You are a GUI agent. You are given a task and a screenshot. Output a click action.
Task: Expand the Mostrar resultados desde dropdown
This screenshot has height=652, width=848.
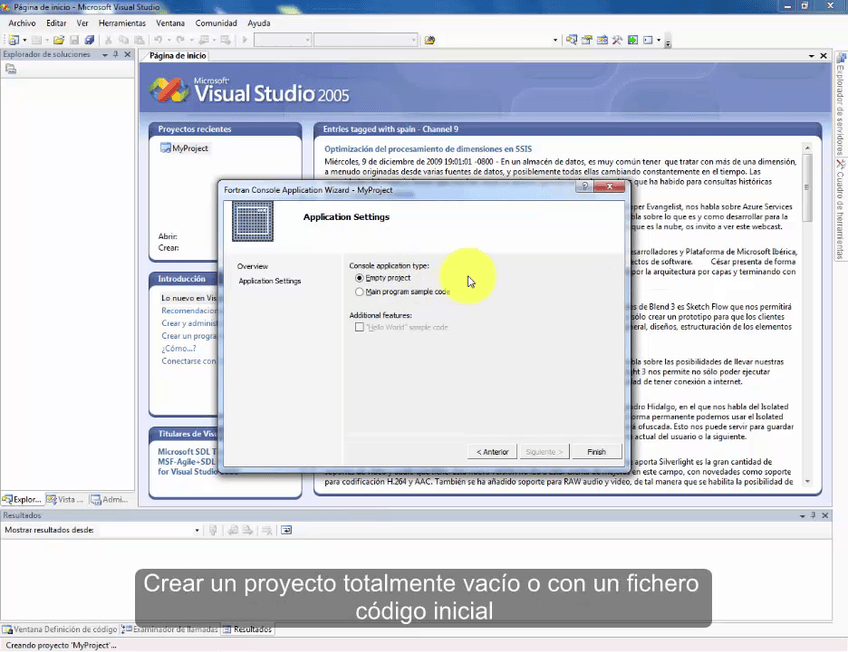coord(197,530)
